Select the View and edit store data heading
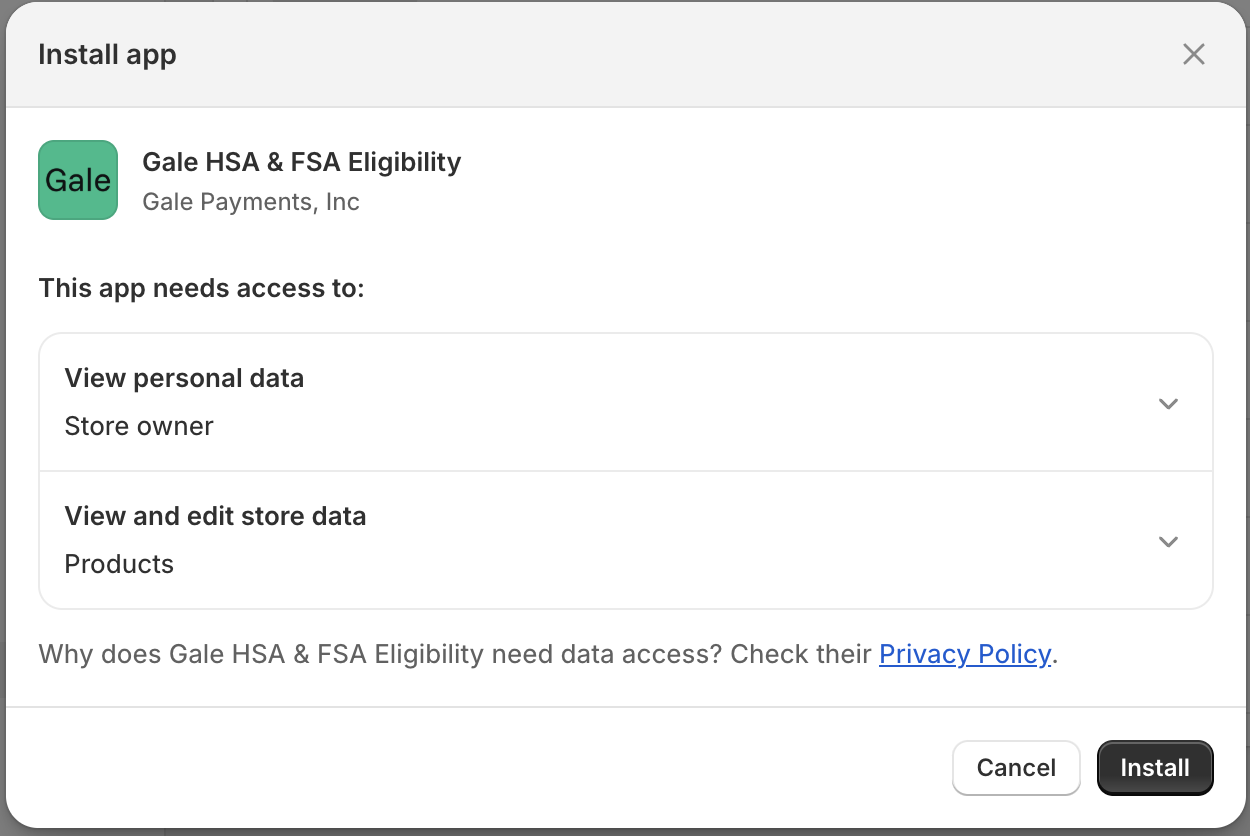This screenshot has width=1250, height=836. pyautogui.click(x=215, y=516)
